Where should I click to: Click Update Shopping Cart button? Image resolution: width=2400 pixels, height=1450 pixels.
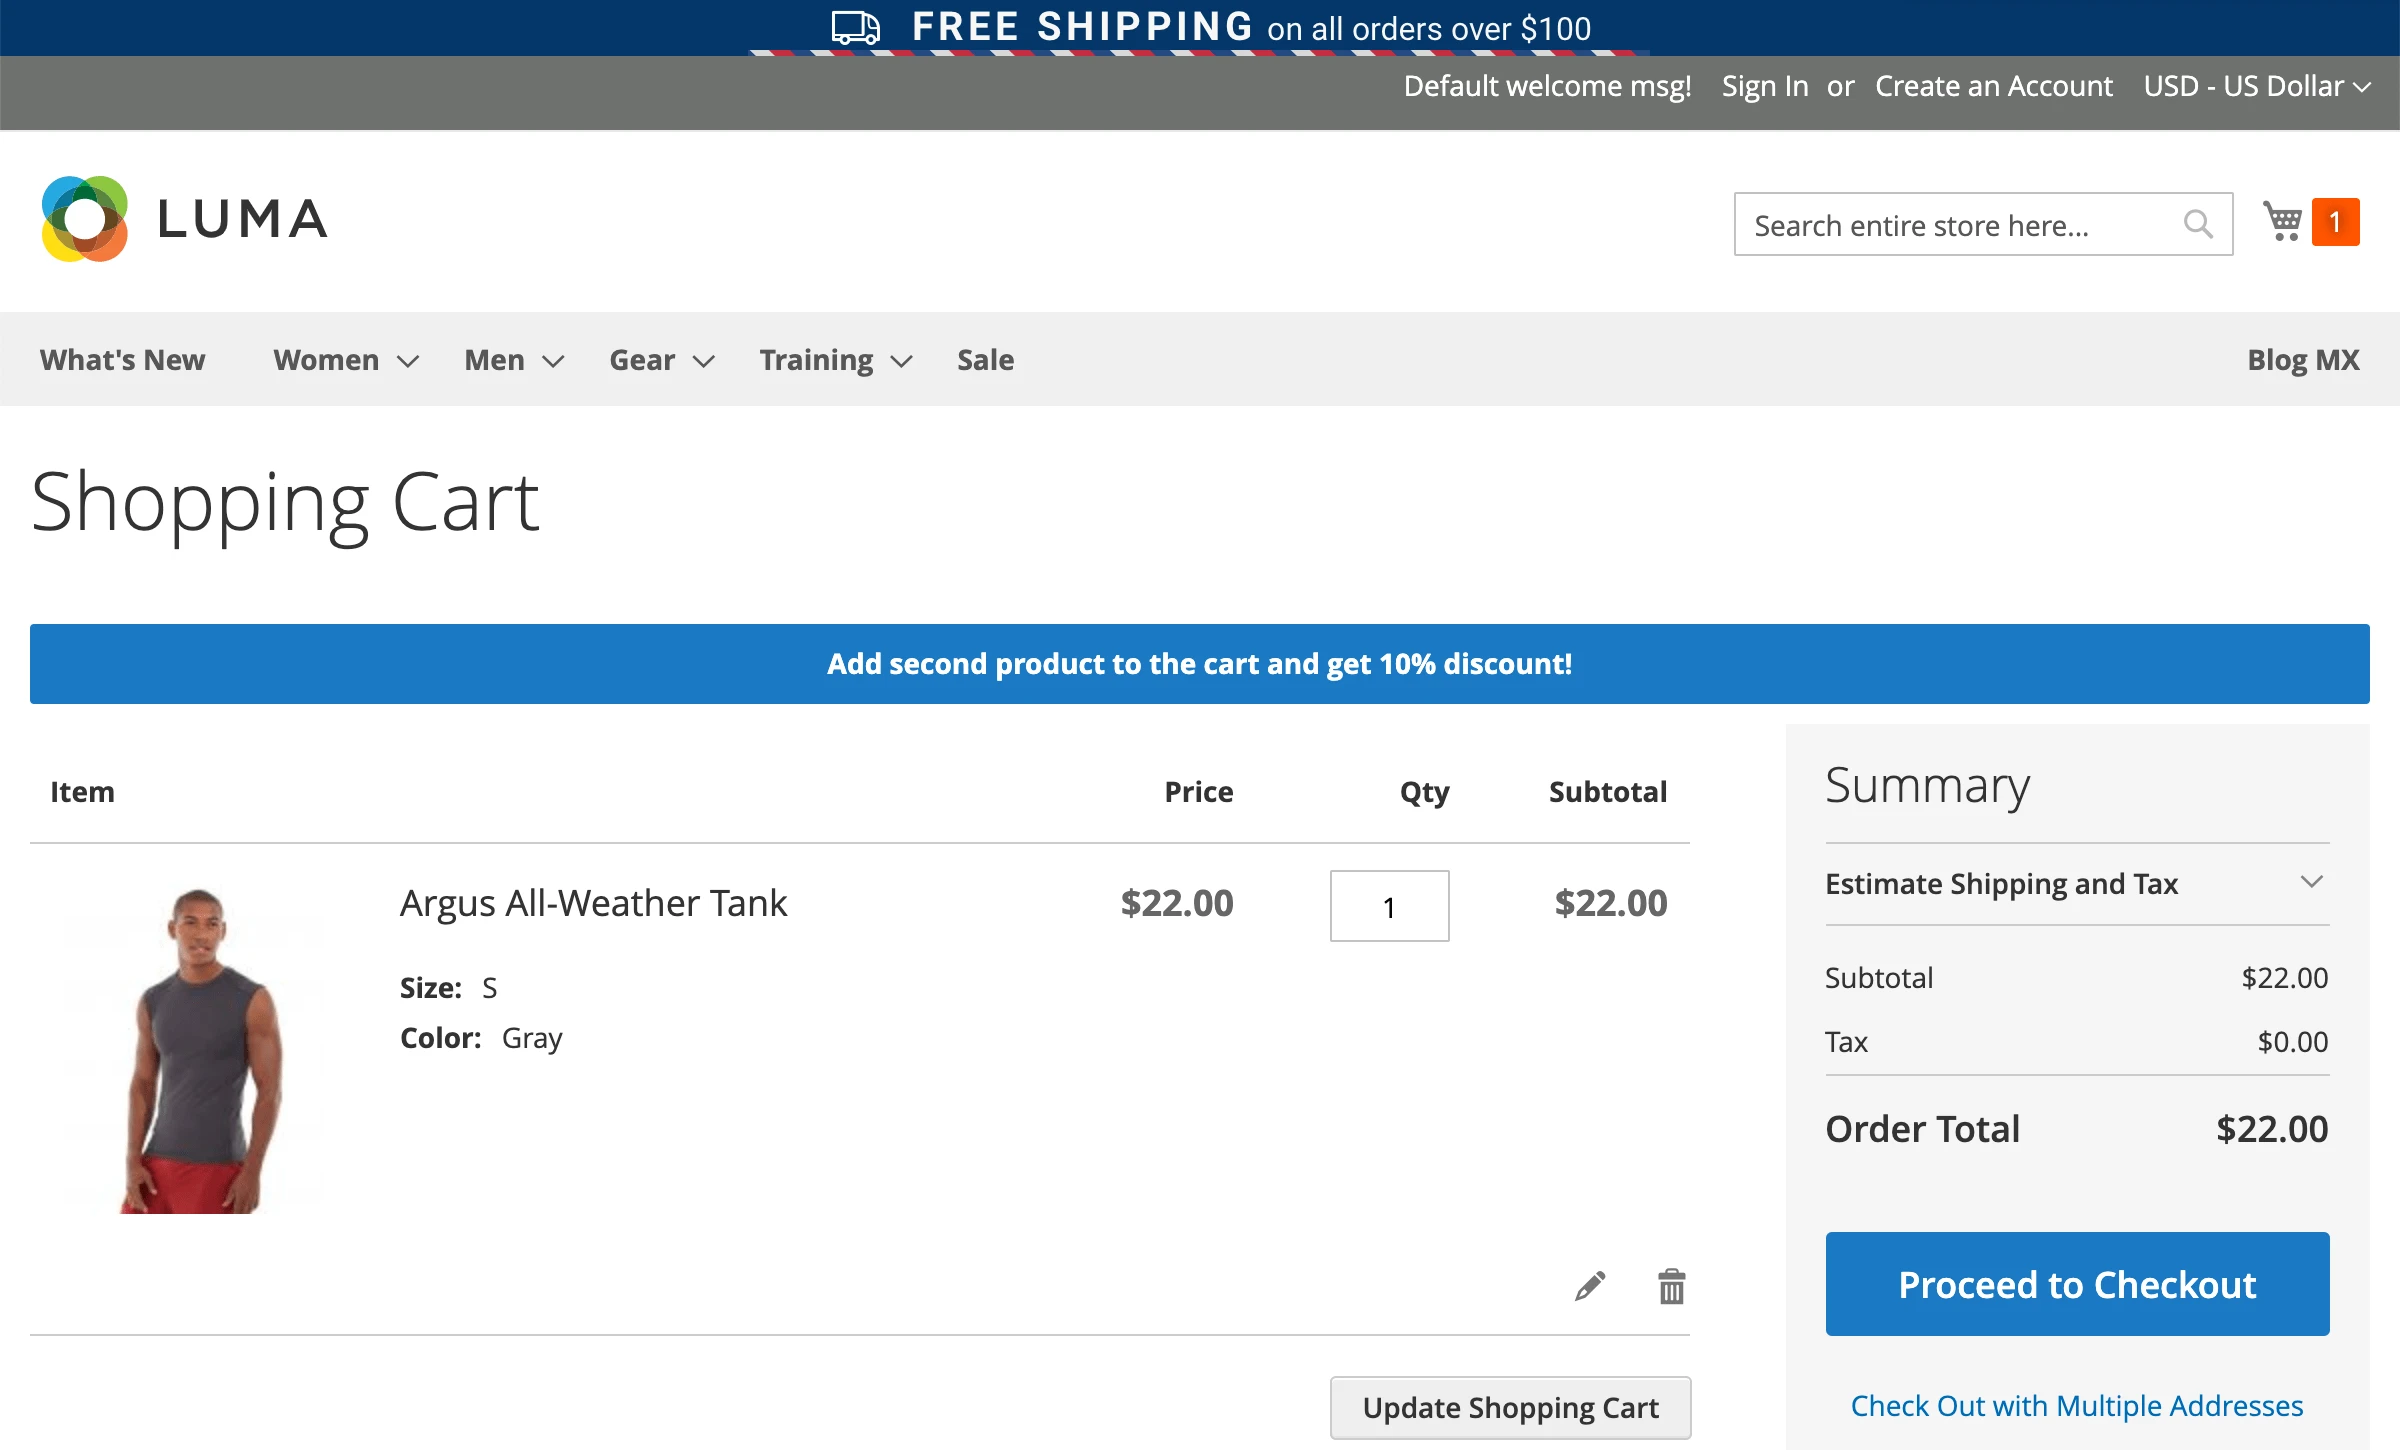pyautogui.click(x=1510, y=1407)
